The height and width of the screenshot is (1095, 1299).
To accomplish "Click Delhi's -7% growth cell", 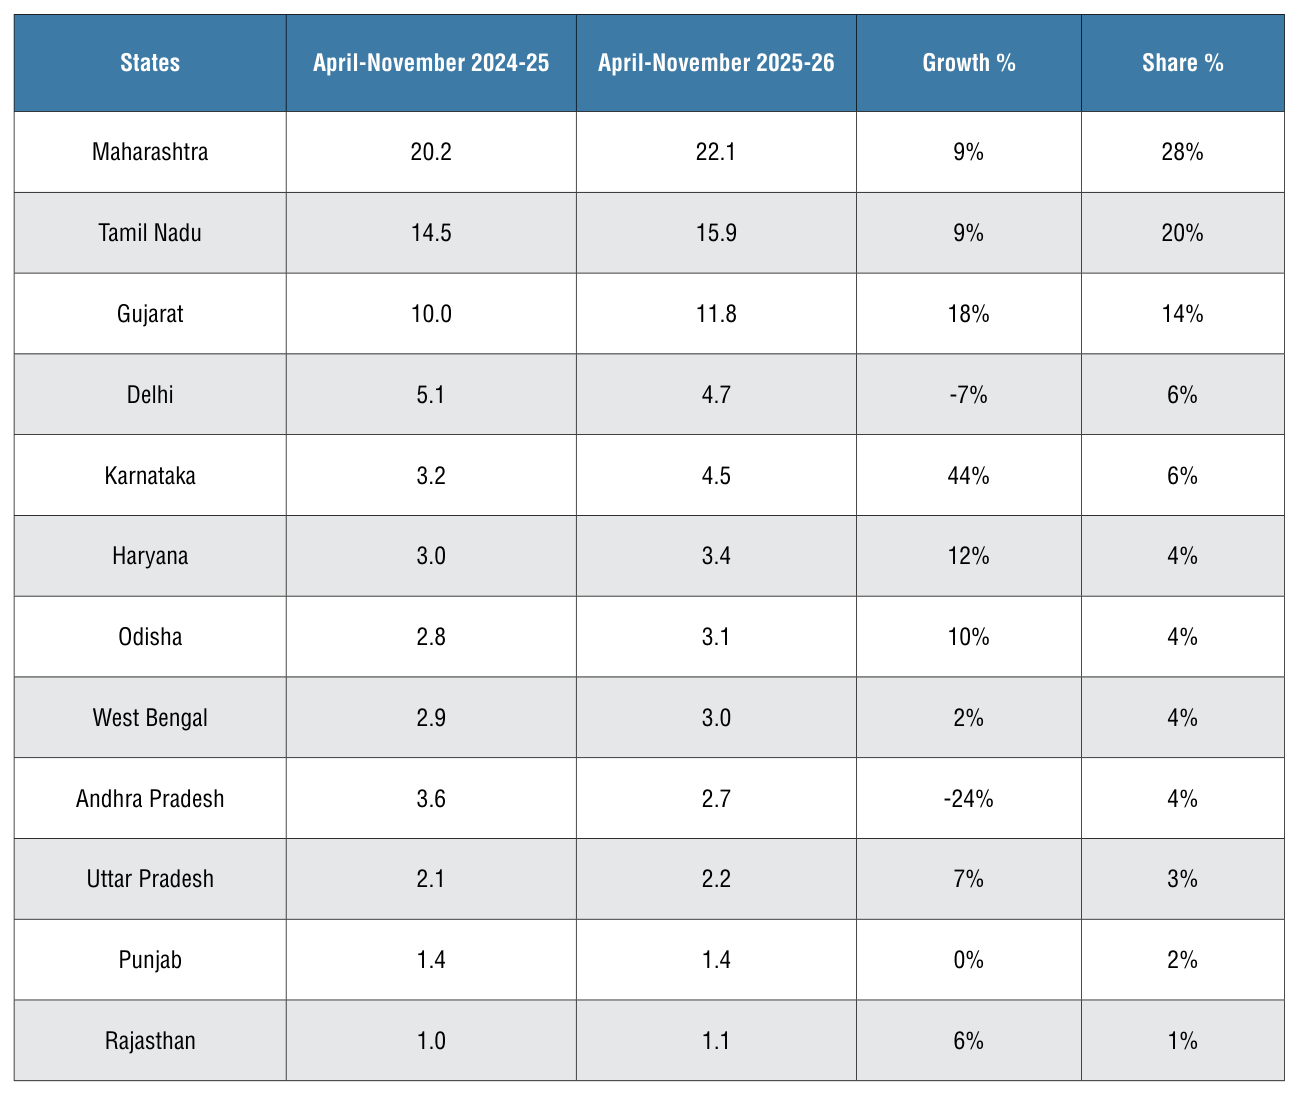I will click(x=969, y=395).
